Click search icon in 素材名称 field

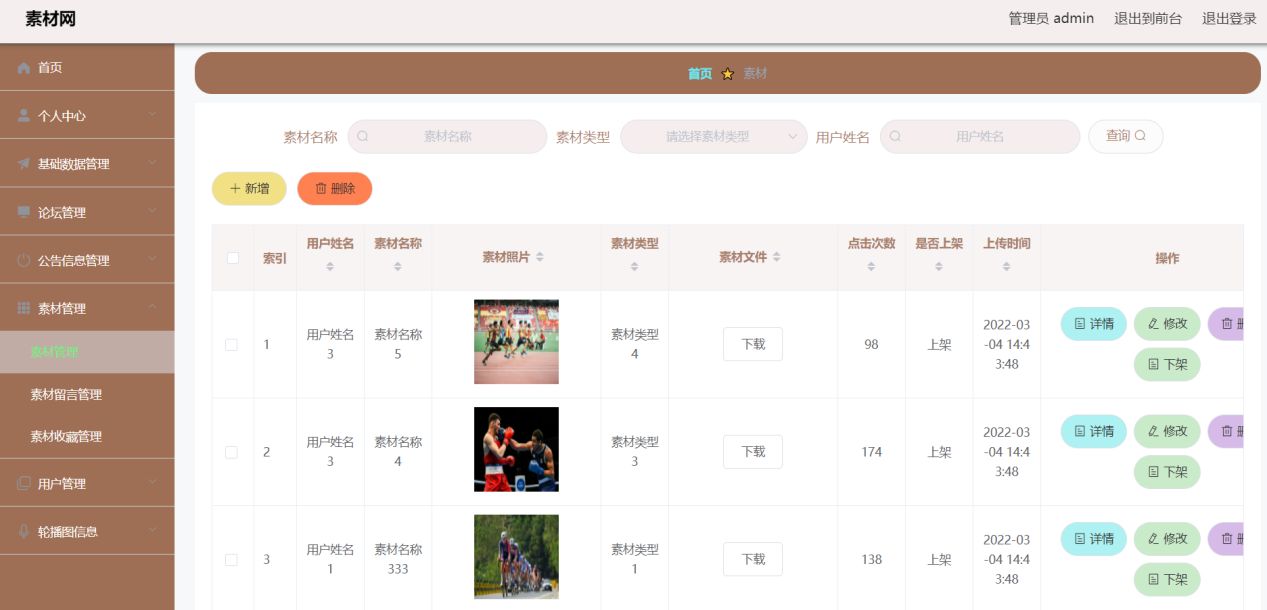(362, 136)
